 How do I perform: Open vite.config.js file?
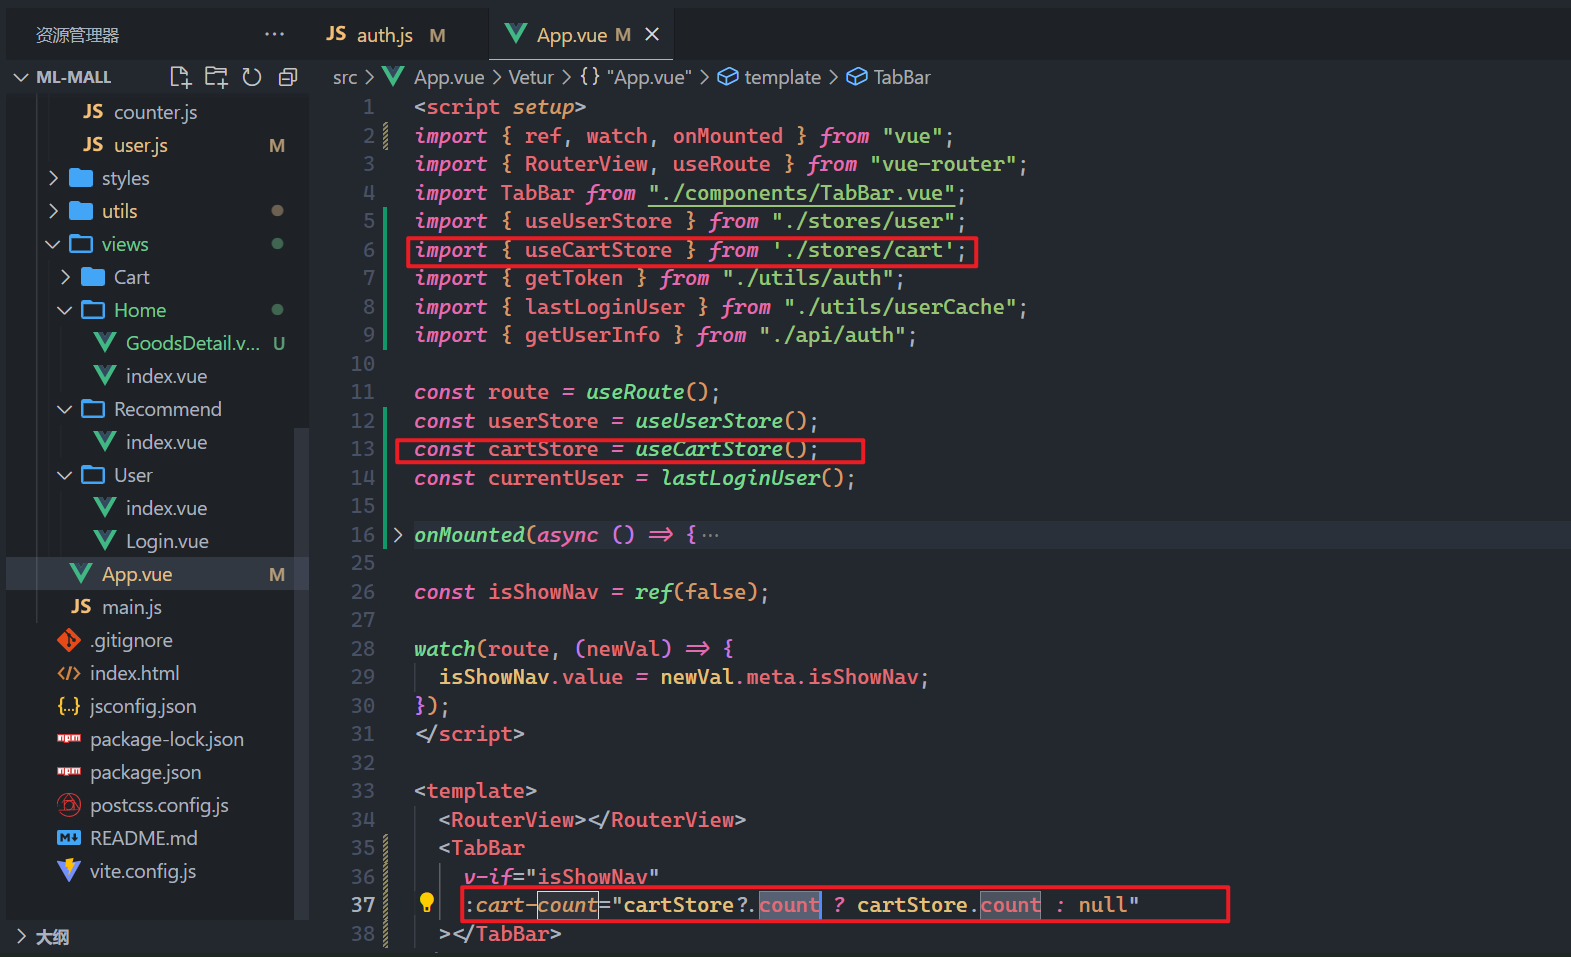142,871
